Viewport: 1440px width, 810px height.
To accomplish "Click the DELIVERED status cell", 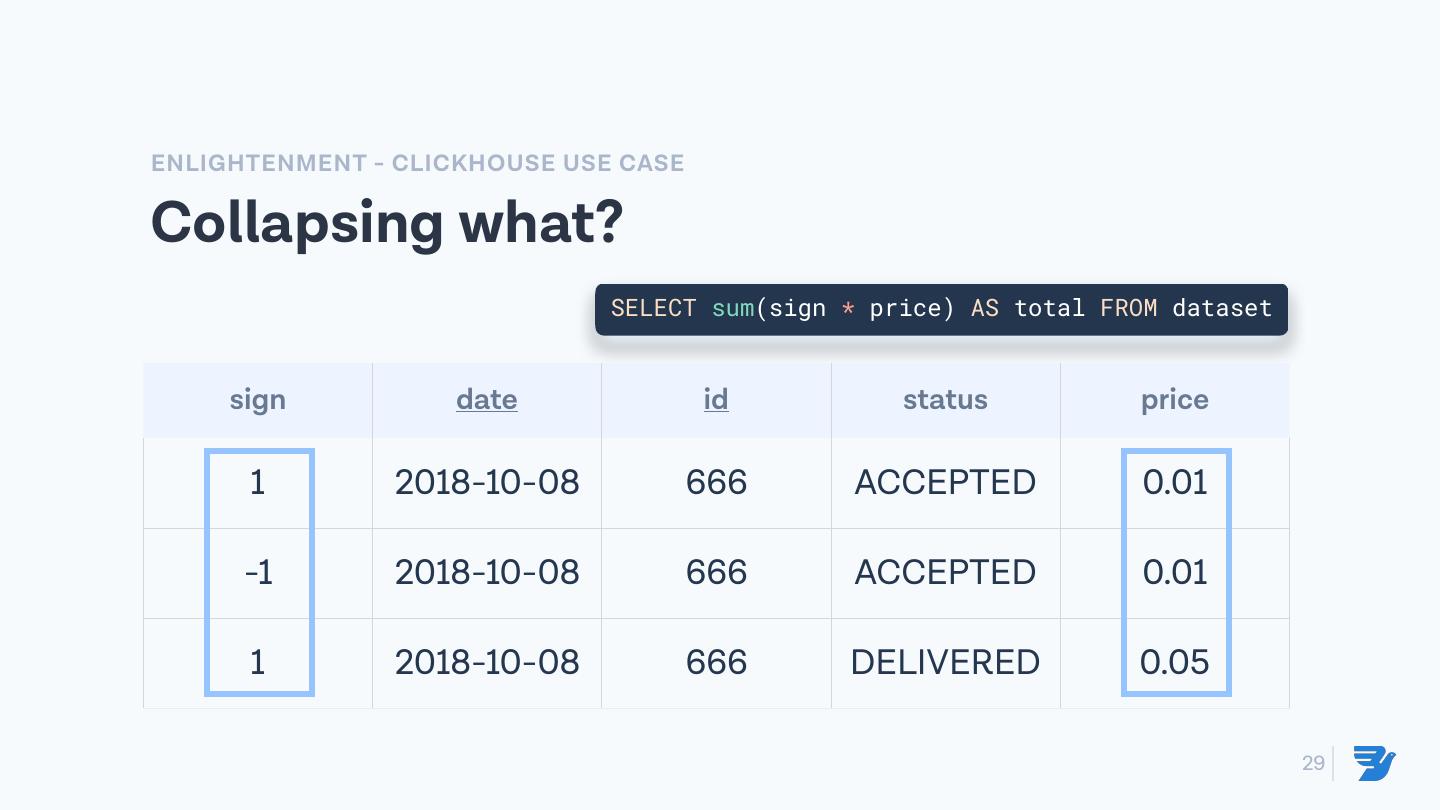I will click(x=945, y=662).
